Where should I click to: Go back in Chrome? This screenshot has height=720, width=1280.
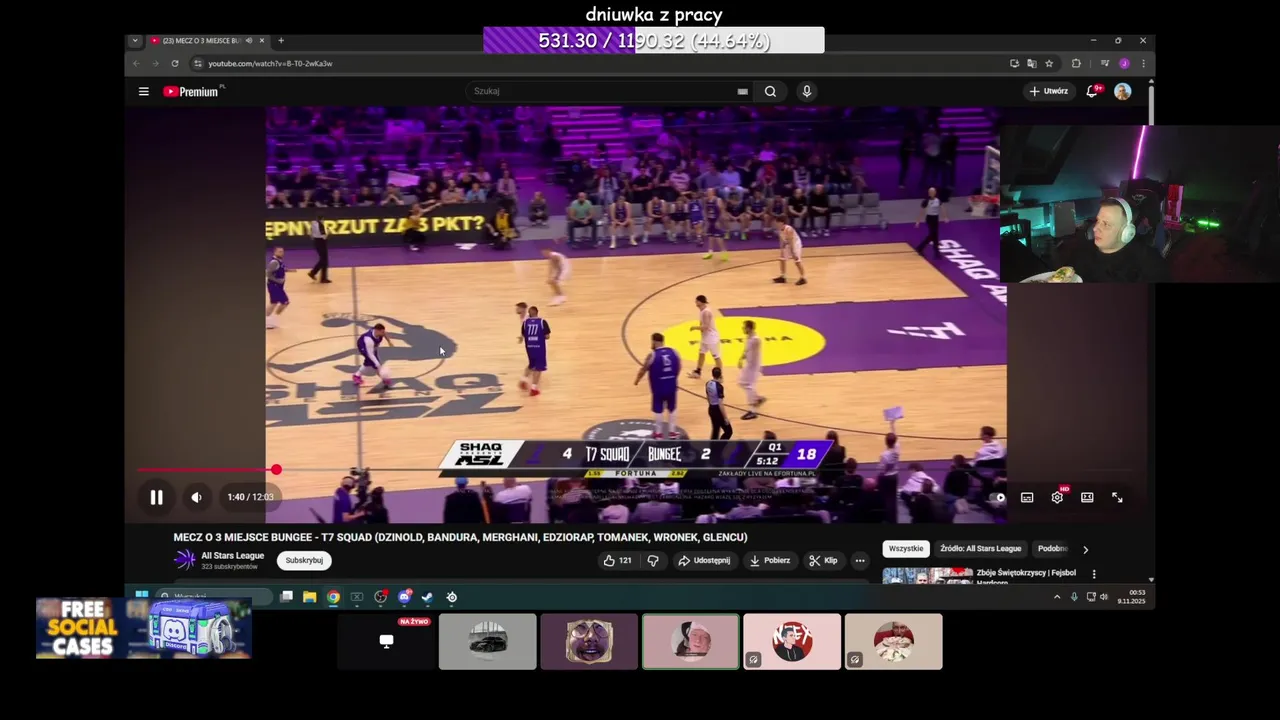[x=136, y=63]
